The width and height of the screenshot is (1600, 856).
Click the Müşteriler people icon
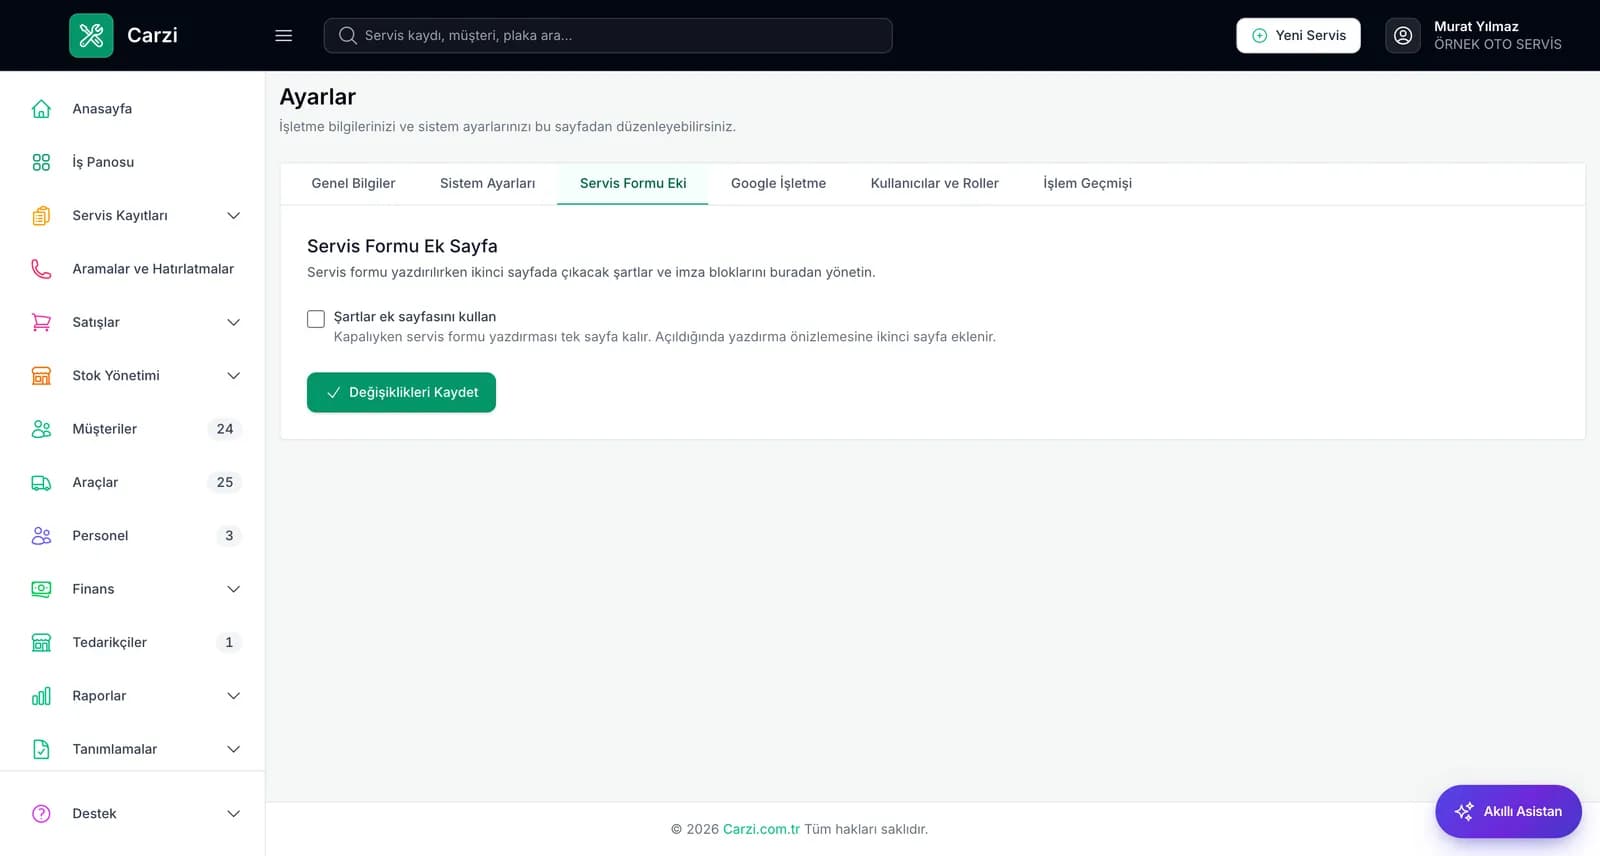click(41, 429)
